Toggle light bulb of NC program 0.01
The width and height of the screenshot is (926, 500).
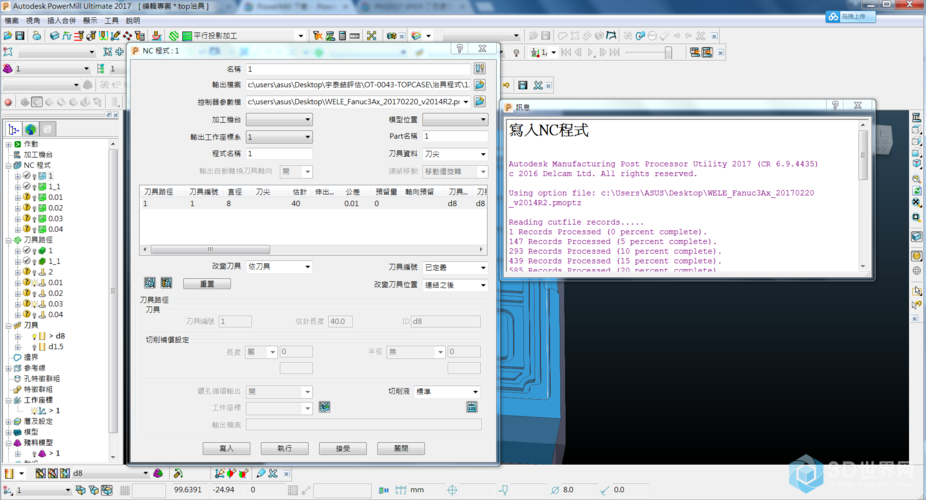[x=34, y=198]
